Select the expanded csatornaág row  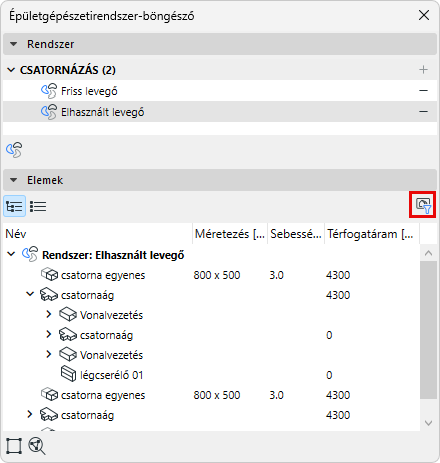pyautogui.click(x=211, y=295)
